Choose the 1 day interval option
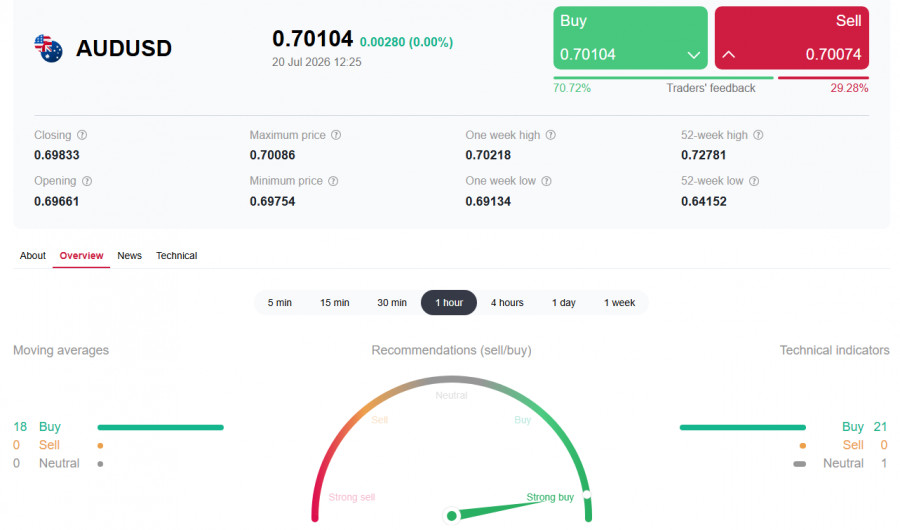This screenshot has width=900, height=530. (x=564, y=303)
